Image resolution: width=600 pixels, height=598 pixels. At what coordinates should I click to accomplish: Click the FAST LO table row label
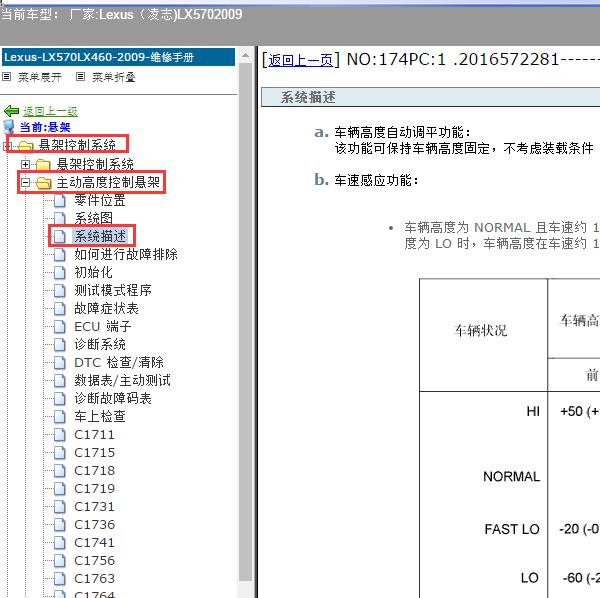pos(512,529)
